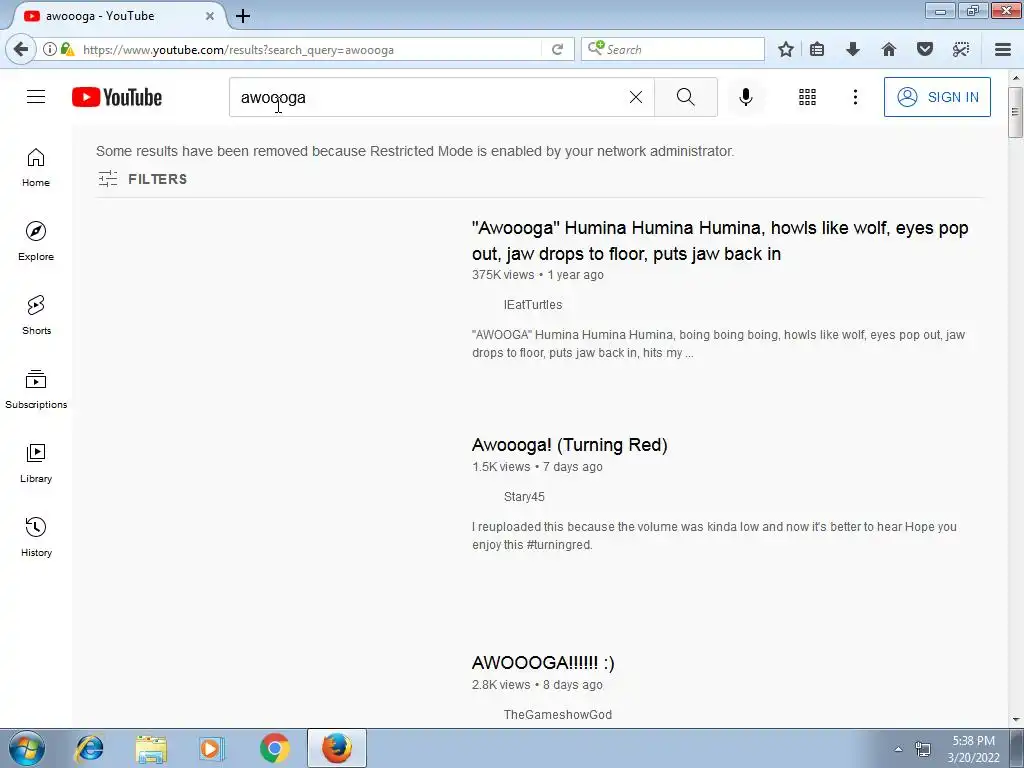Open the YouTube apps grid

coord(807,97)
